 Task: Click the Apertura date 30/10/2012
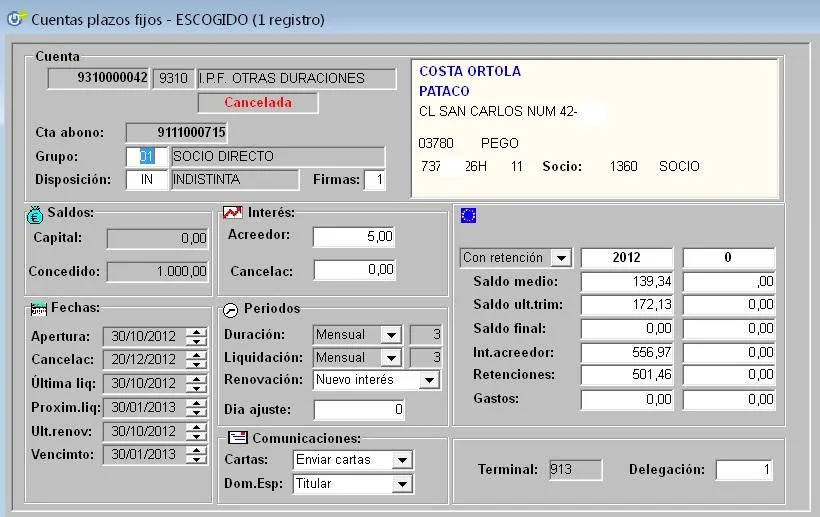[144, 336]
